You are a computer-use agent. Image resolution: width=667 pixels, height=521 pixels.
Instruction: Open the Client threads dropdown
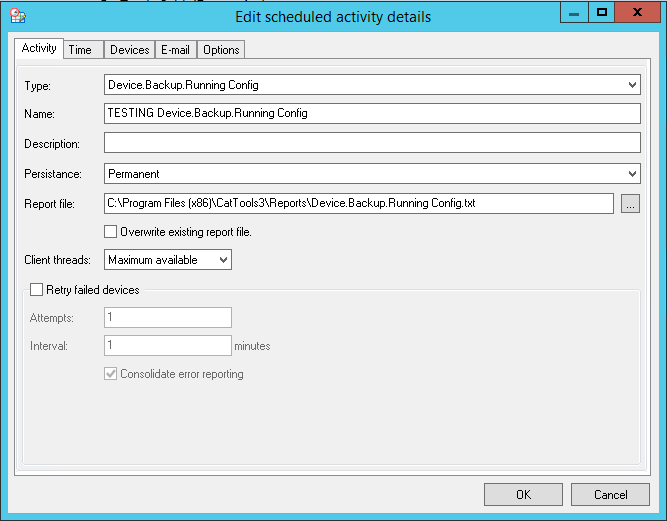point(223,259)
